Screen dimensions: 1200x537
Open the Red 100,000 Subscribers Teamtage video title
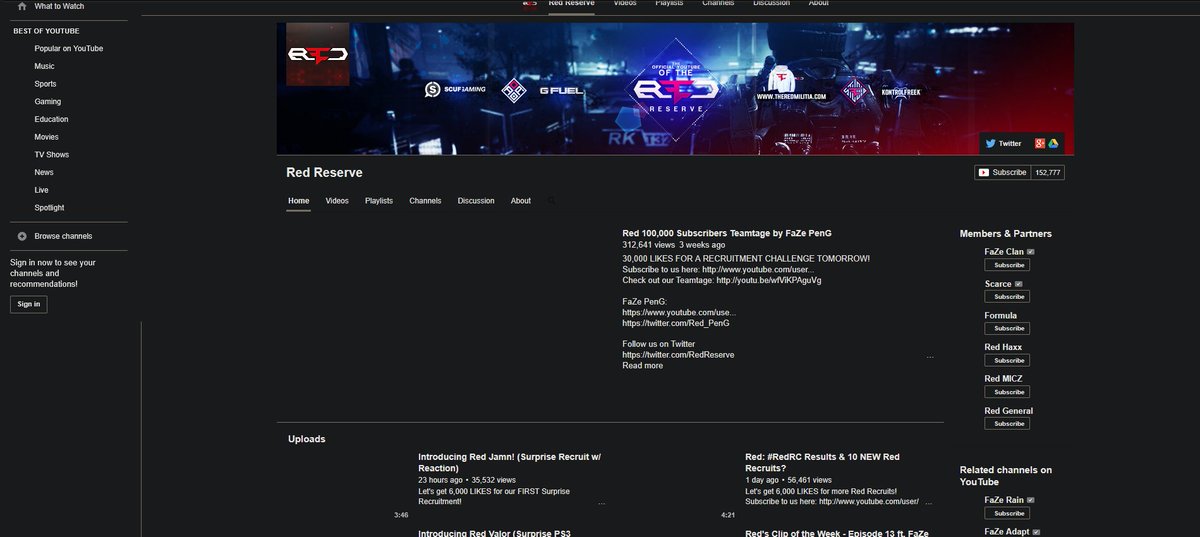(x=726, y=233)
